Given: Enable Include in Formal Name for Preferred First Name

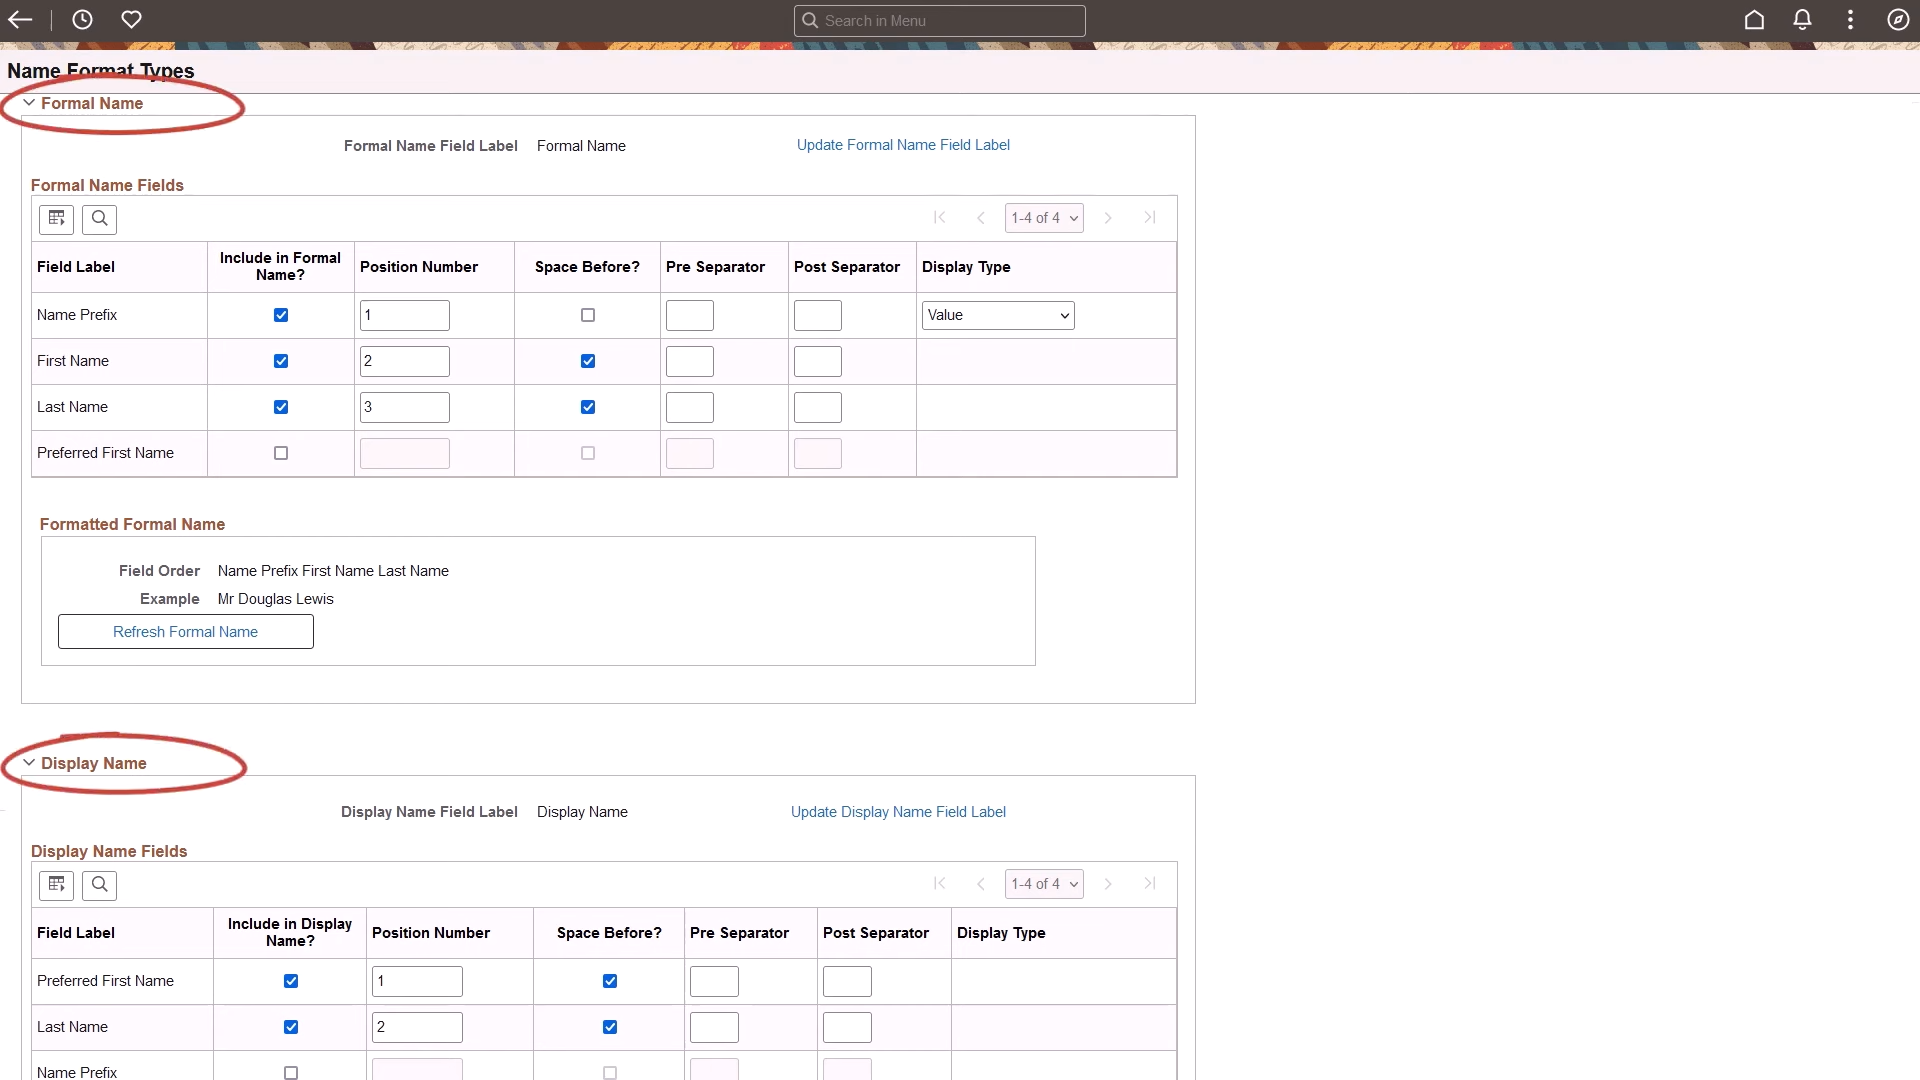Looking at the screenshot, I should click(x=280, y=453).
